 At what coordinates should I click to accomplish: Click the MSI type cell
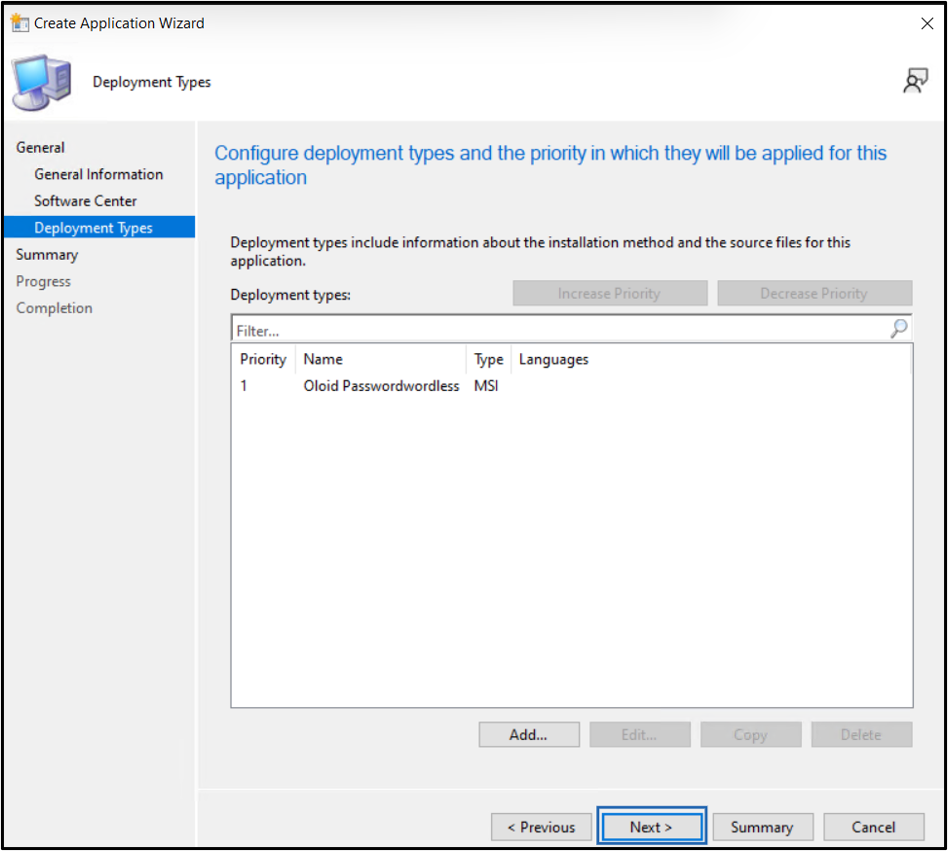click(486, 386)
